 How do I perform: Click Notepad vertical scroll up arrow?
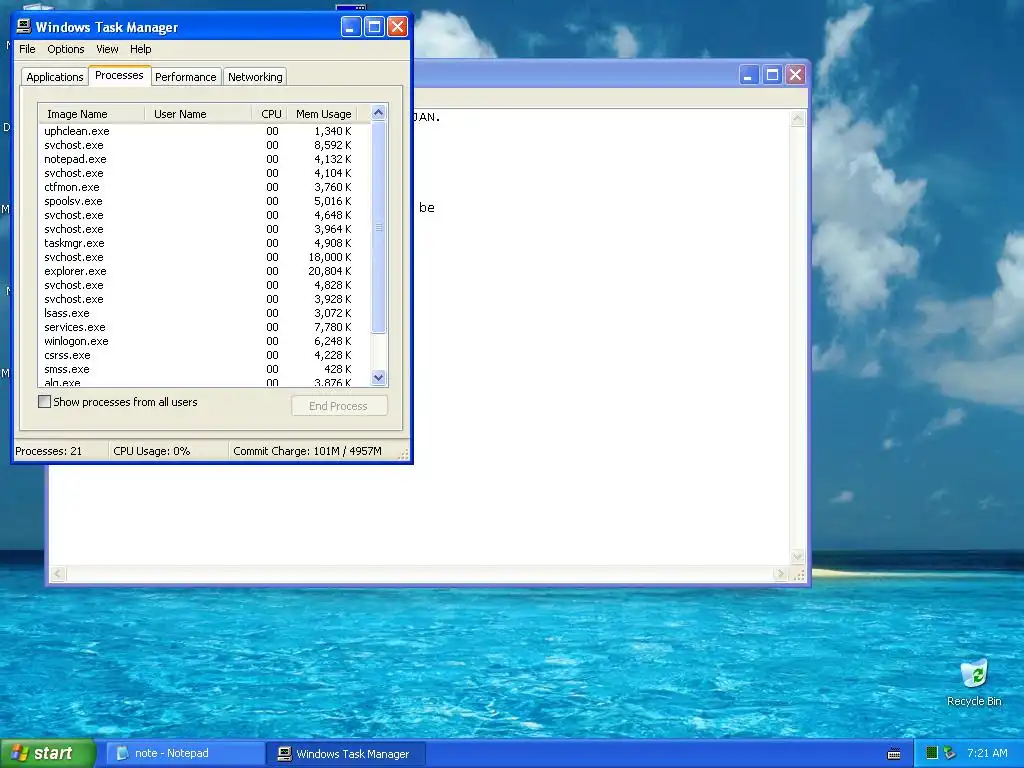coord(797,118)
